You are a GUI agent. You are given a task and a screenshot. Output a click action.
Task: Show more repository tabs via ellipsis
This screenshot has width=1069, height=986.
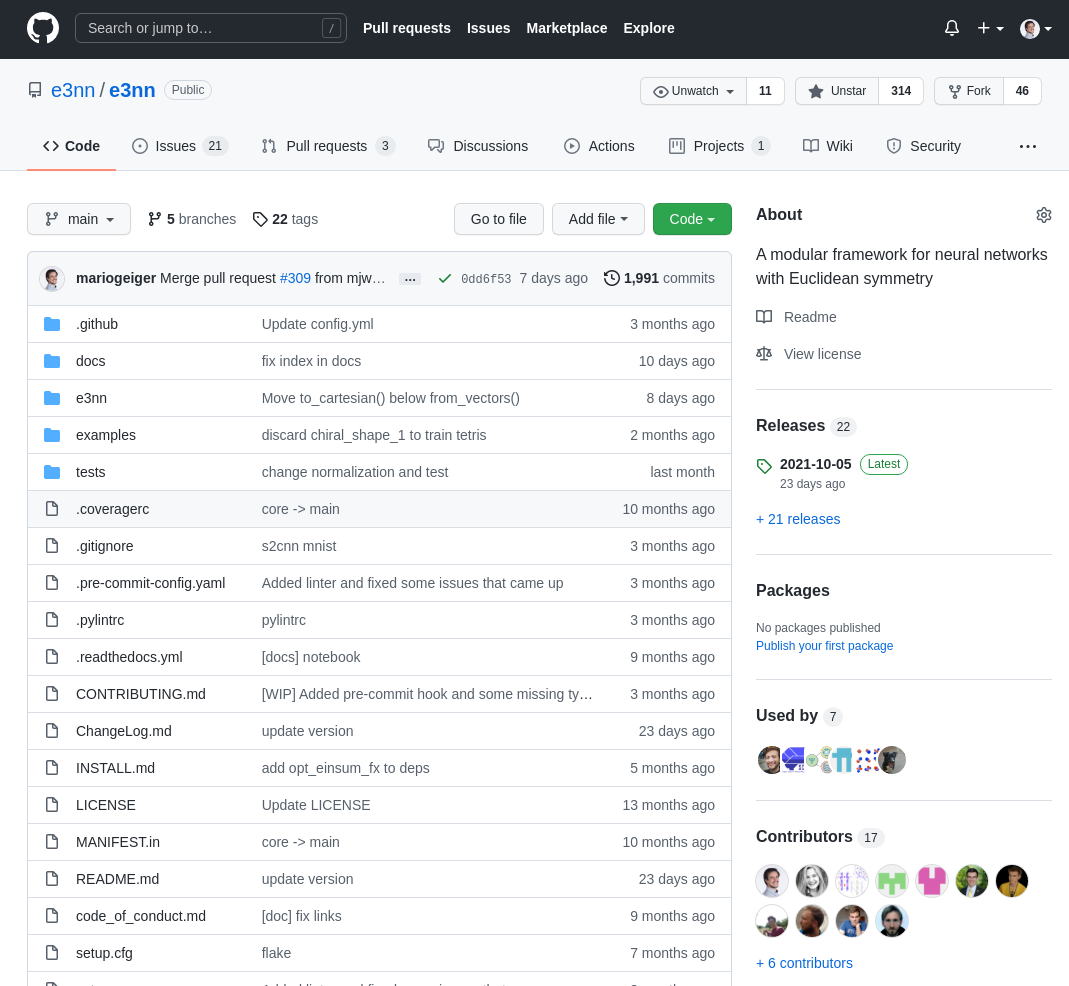click(x=1027, y=146)
